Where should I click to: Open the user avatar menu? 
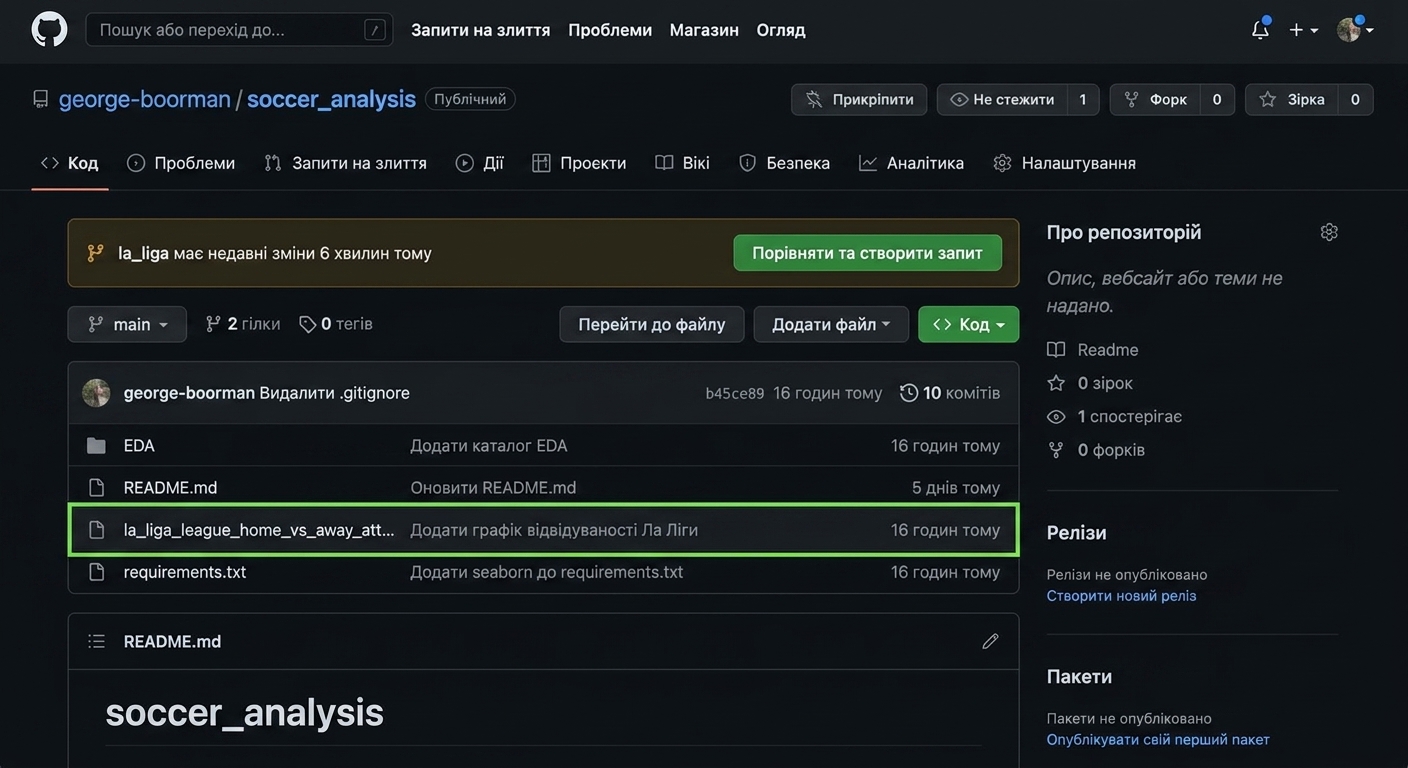(x=1355, y=30)
